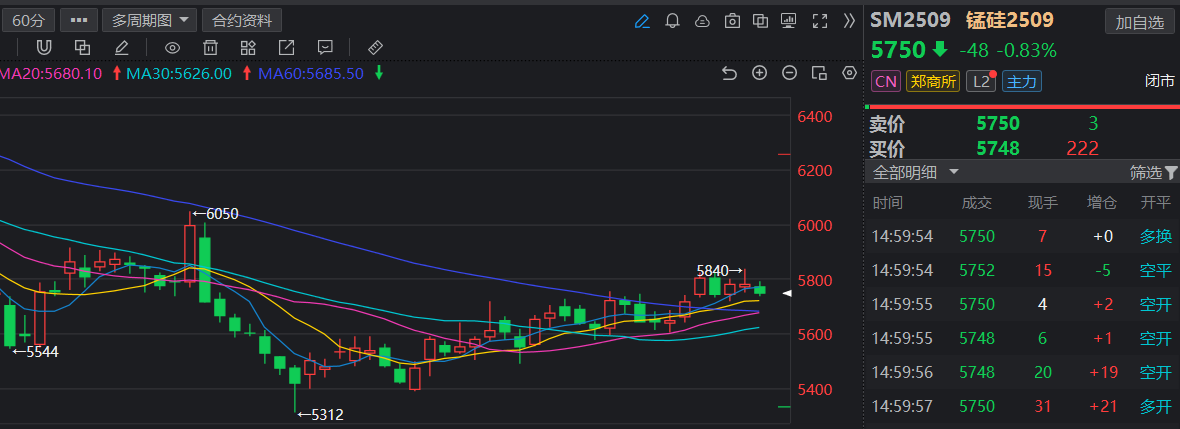
Task: Collapse side panel with double chevron
Action: pos(849,20)
